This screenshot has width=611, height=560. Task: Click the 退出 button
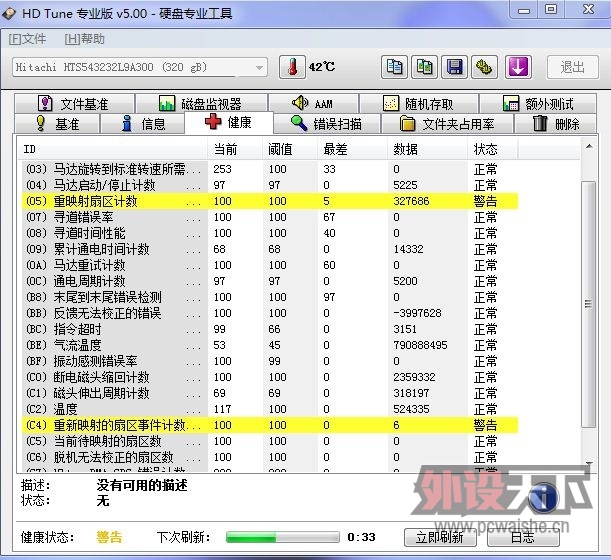pos(573,67)
